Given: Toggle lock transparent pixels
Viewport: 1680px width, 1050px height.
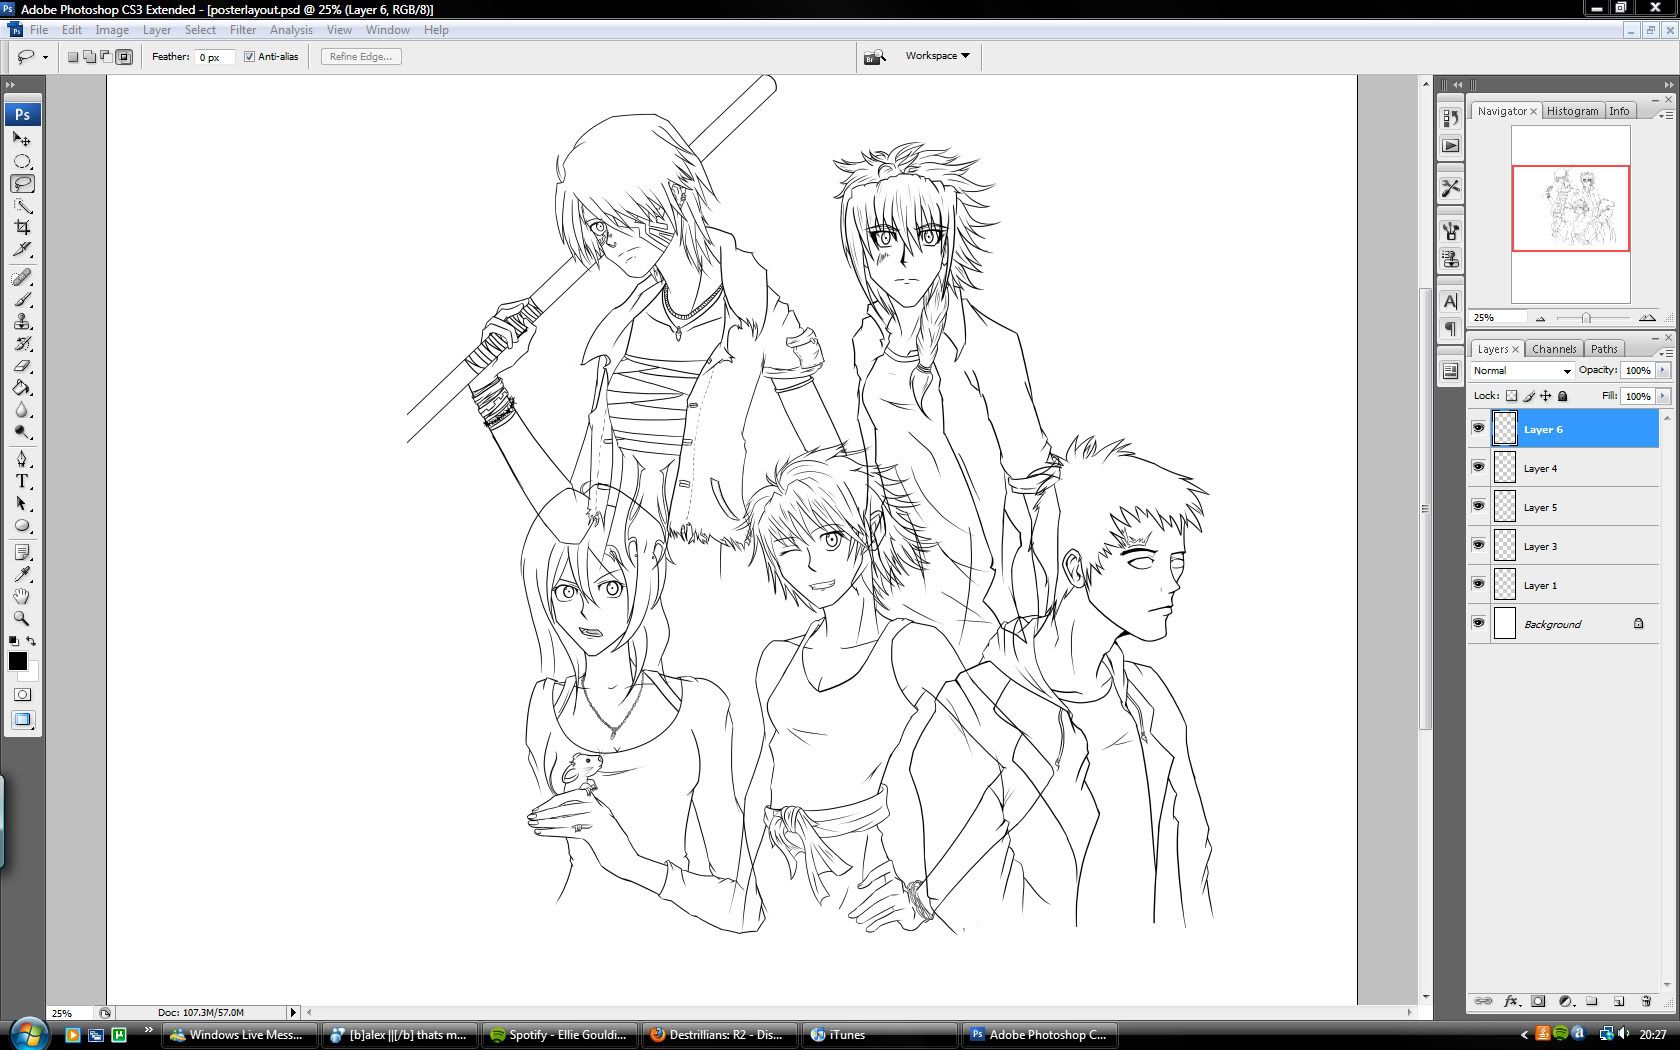Looking at the screenshot, I should pos(1511,396).
